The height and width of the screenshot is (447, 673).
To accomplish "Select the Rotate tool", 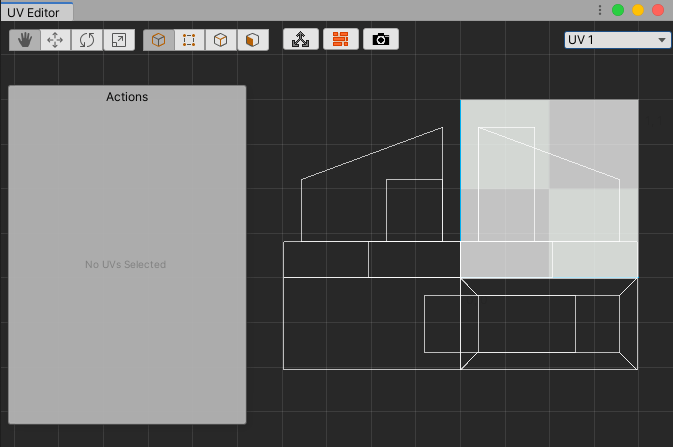I will pos(87,40).
